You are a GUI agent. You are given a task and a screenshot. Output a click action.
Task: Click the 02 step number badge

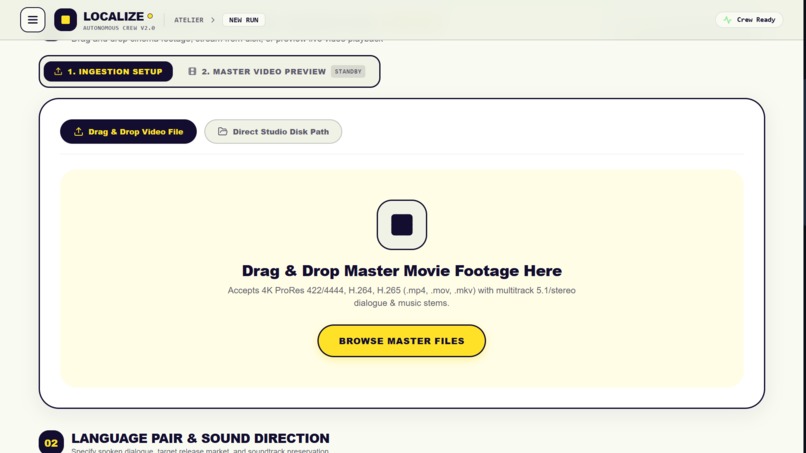pyautogui.click(x=51, y=442)
